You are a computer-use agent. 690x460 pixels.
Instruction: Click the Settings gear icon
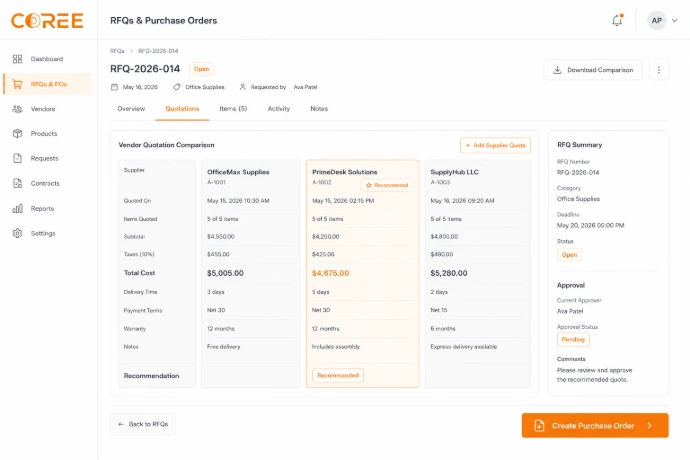tap(17, 233)
